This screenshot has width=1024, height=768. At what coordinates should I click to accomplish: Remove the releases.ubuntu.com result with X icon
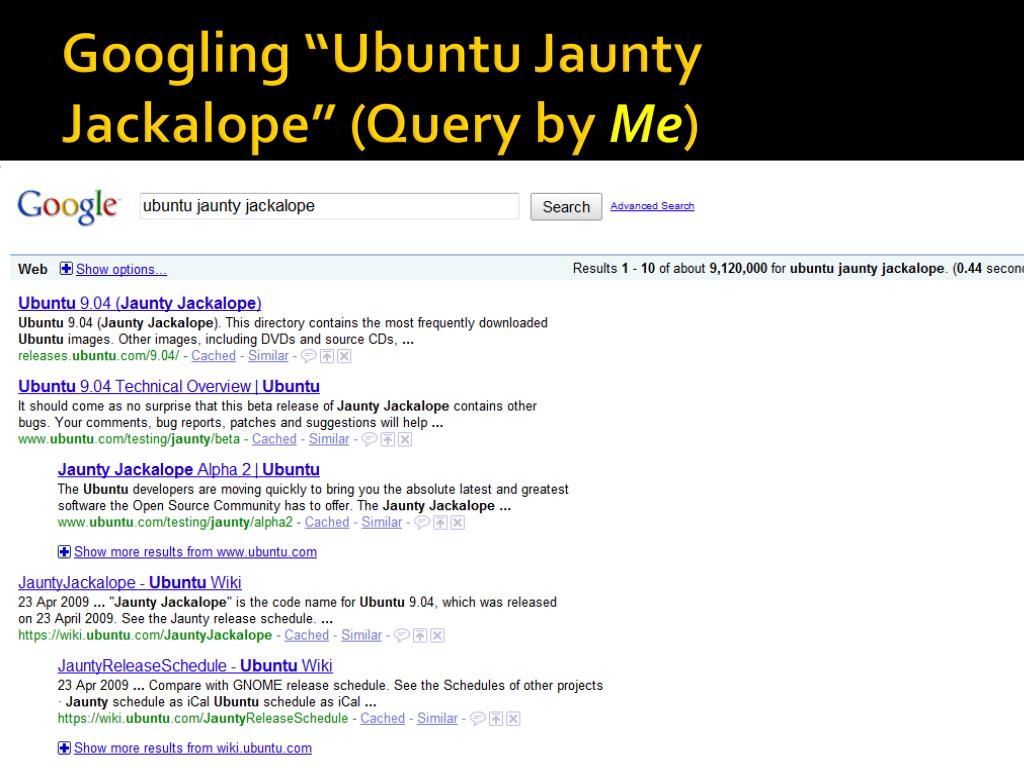344,356
